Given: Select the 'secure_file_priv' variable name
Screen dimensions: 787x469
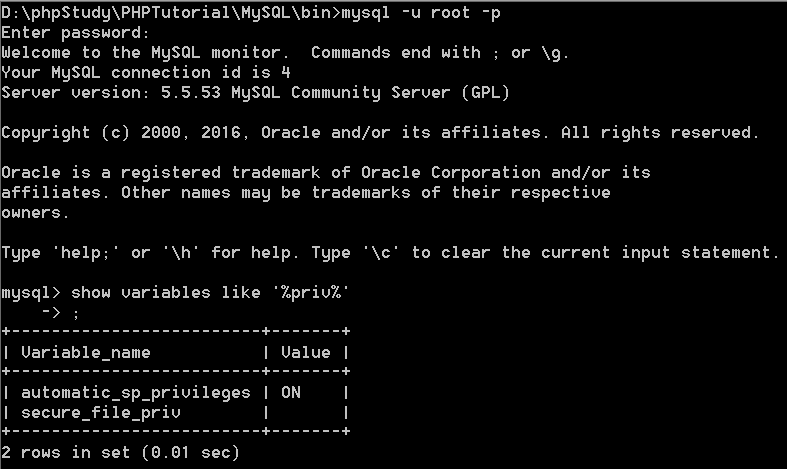Looking at the screenshot, I should click(100, 412).
